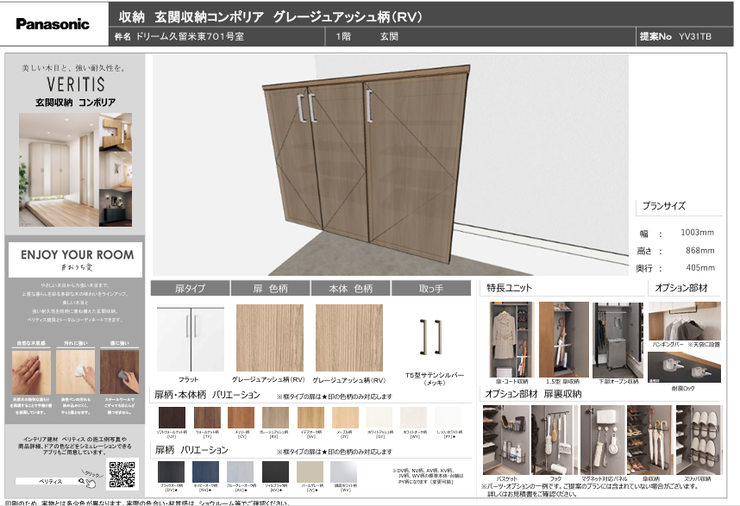Select the hanging bar option image
The image size is (740, 506).
pos(683,322)
